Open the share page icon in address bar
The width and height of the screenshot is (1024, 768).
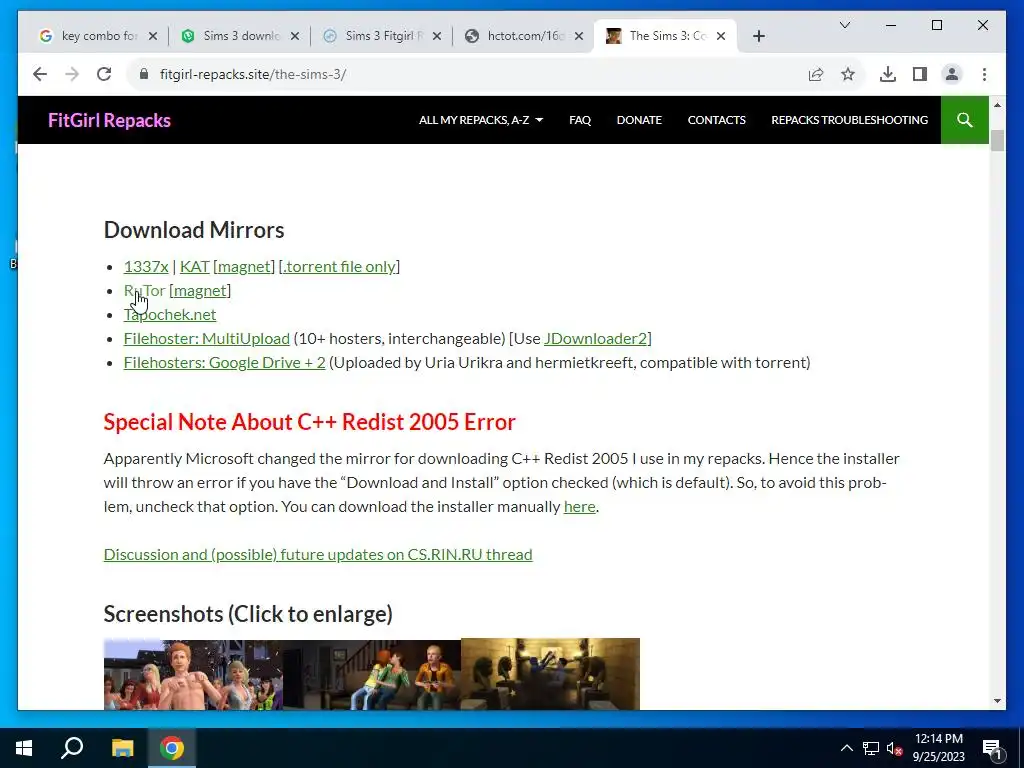[x=816, y=74]
